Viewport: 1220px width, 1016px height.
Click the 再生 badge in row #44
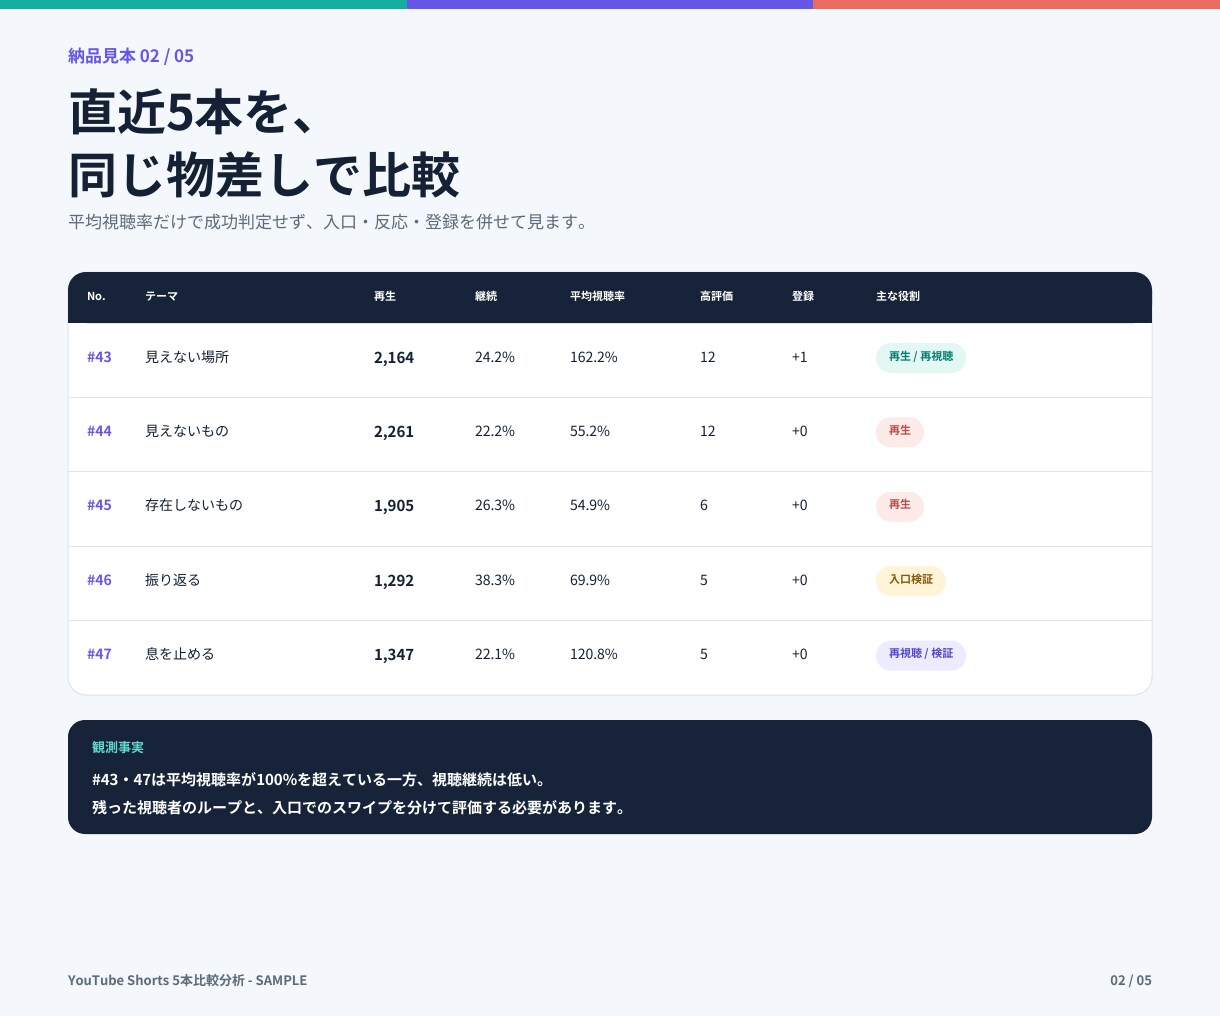pos(900,431)
